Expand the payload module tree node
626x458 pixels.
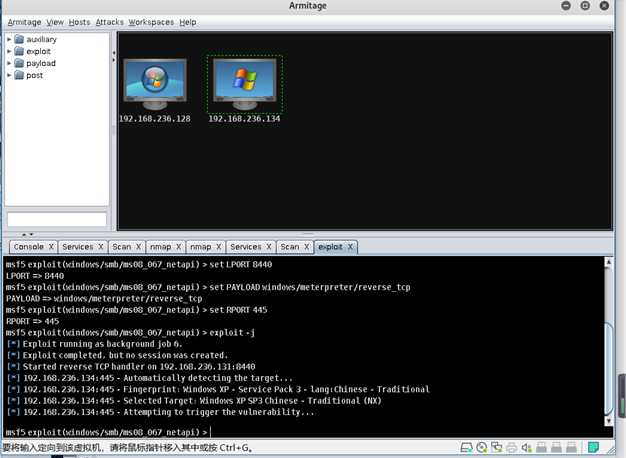click(9, 63)
